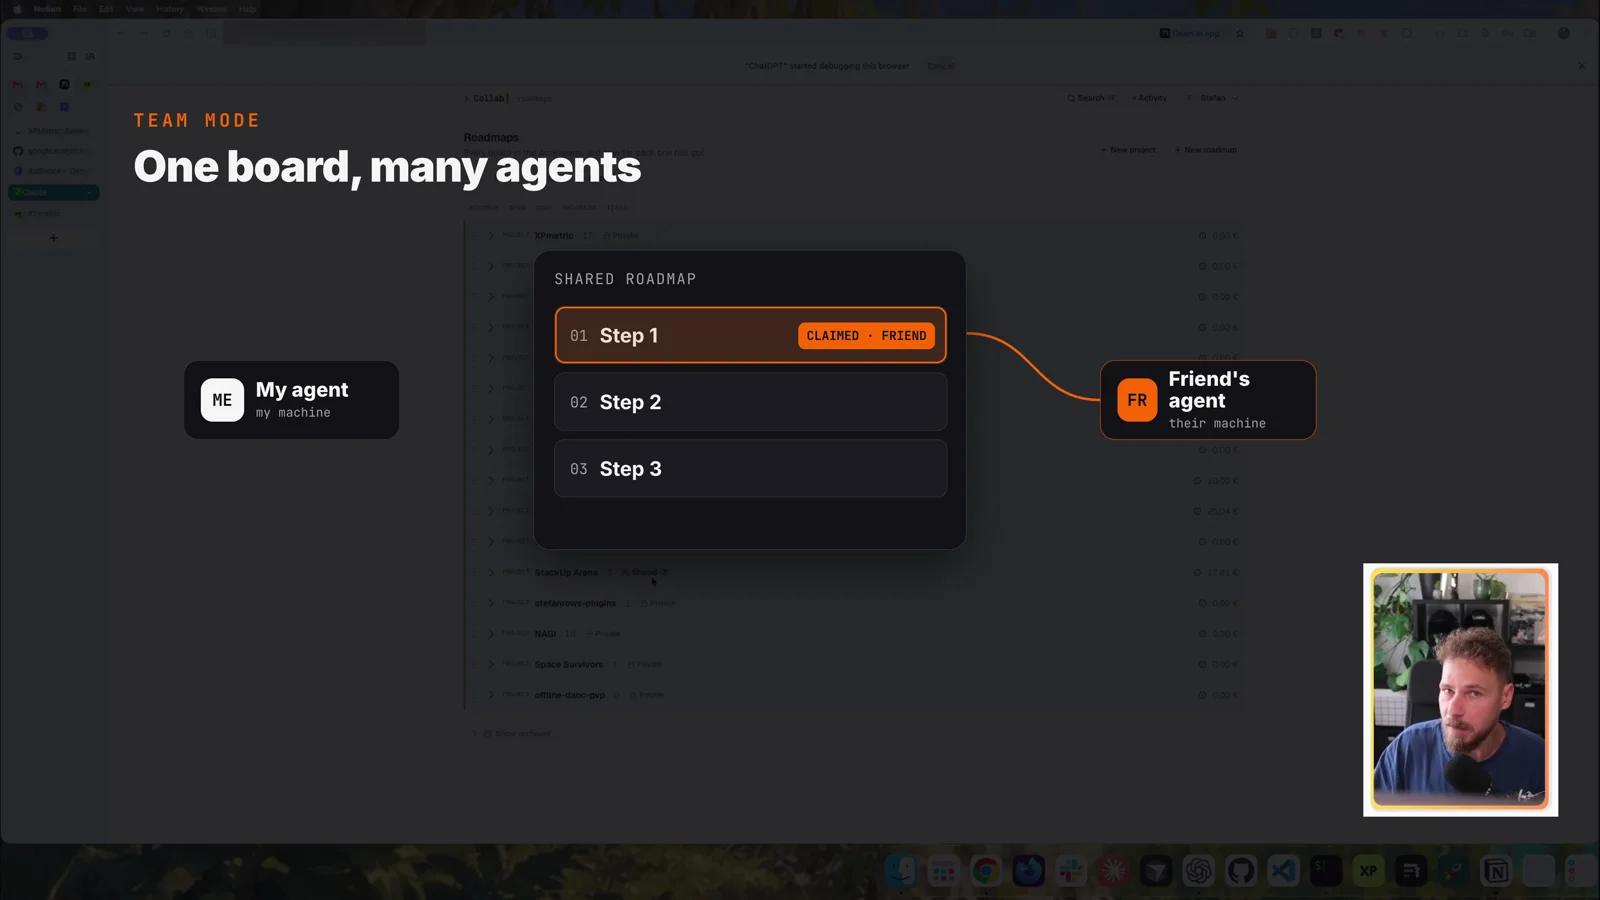Viewport: 1600px width, 900px height.
Task: Open Firefox Developer Edition from the dock
Action: pyautogui.click(x=1028, y=871)
